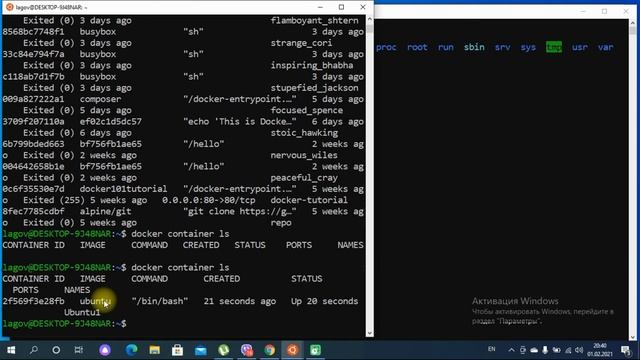Image resolution: width=640 pixels, height=360 pixels.
Task: Click the "/bin/bash" command text
Action: click(160, 301)
